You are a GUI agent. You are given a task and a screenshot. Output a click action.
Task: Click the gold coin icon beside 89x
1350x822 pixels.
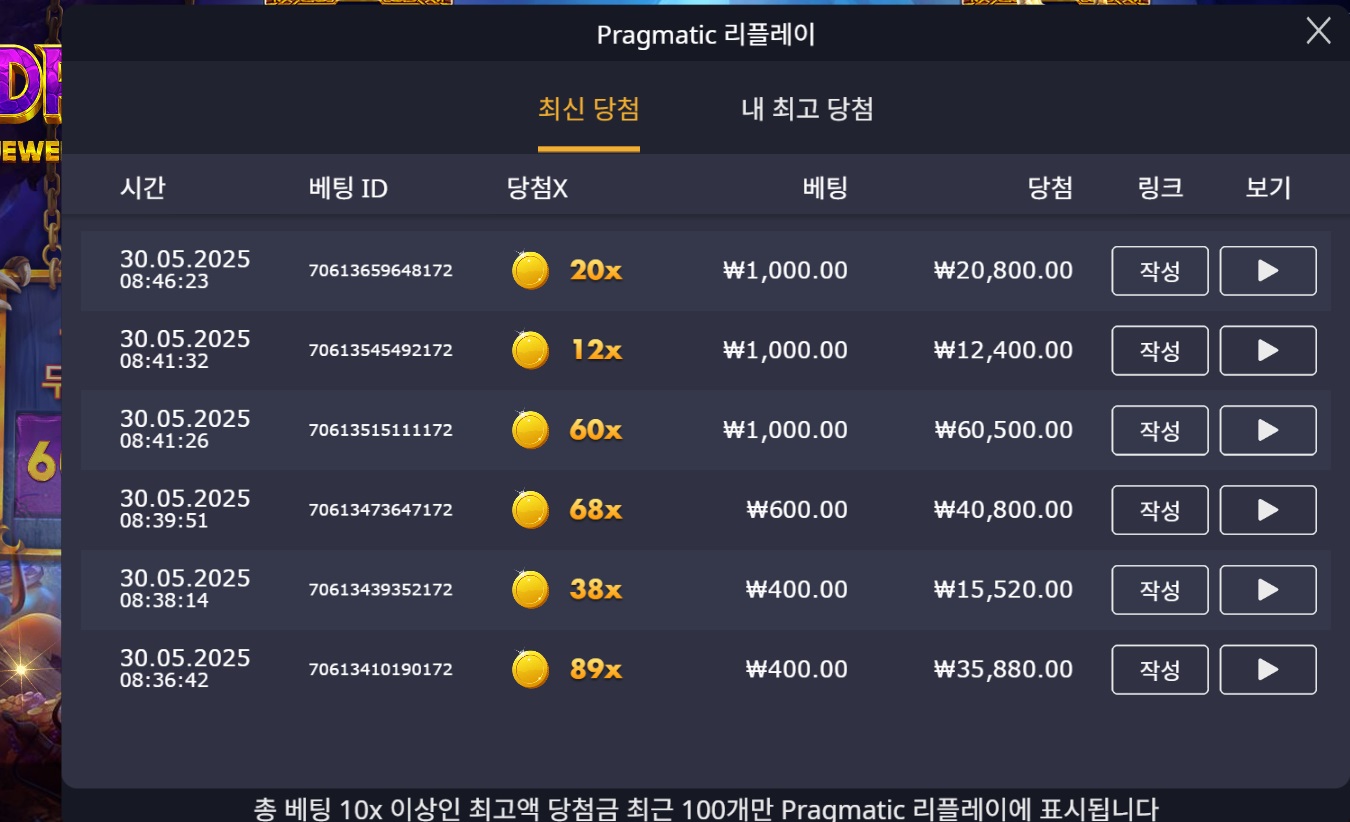coord(530,669)
